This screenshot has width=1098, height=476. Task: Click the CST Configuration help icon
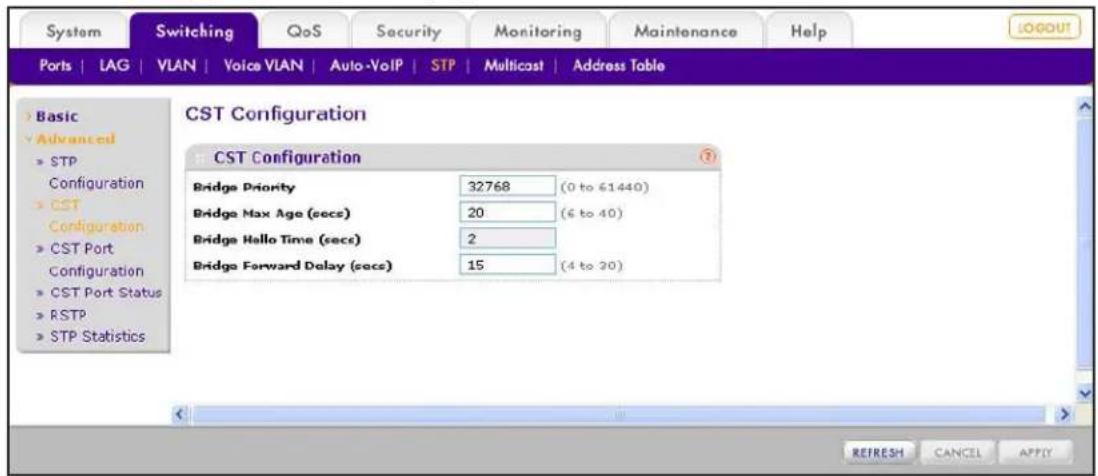click(x=709, y=157)
